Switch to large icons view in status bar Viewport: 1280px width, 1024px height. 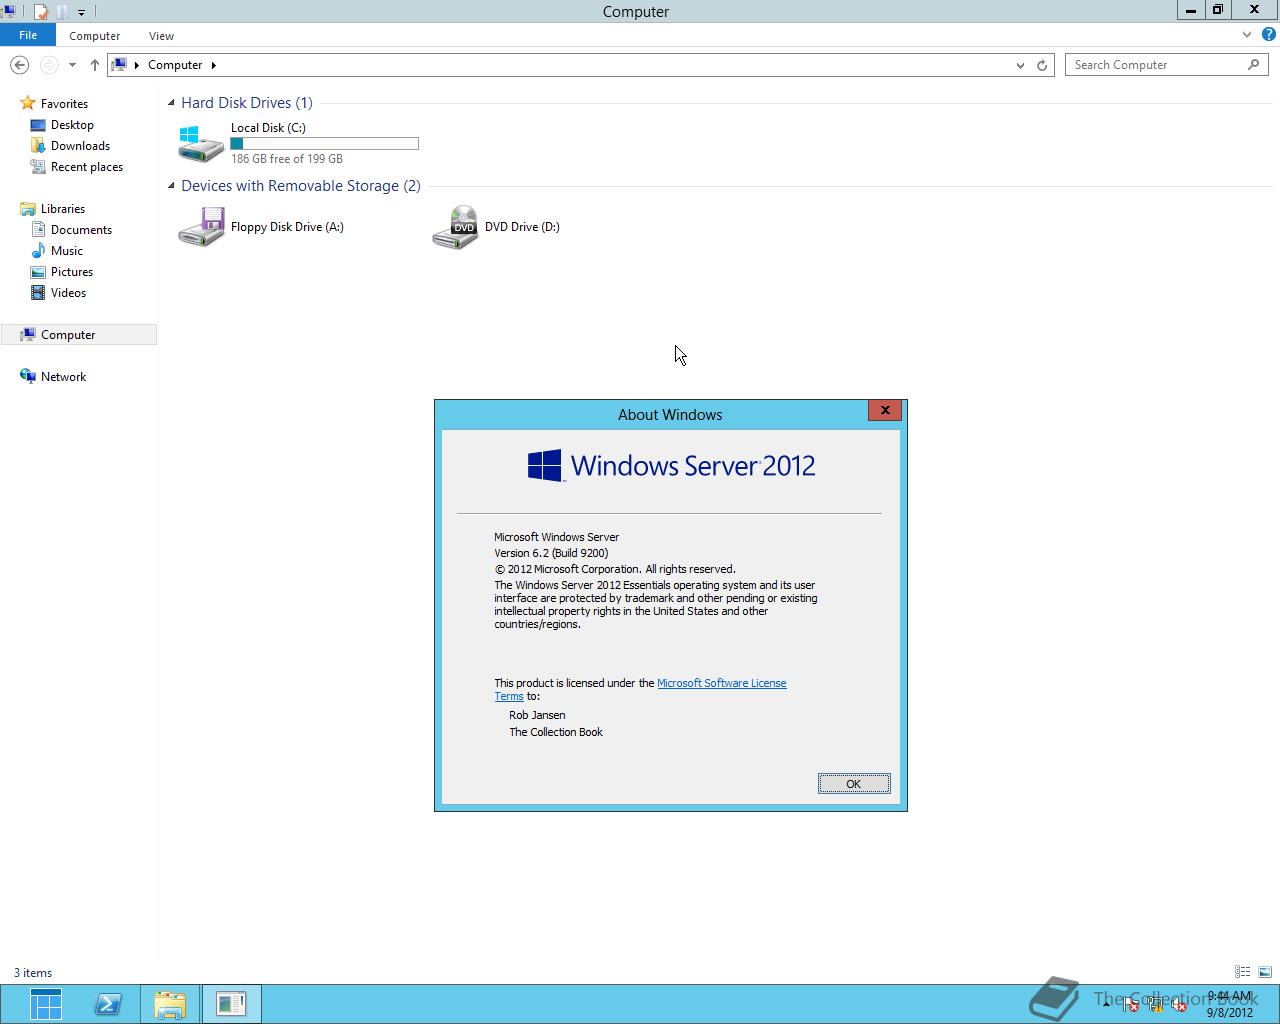click(1265, 972)
